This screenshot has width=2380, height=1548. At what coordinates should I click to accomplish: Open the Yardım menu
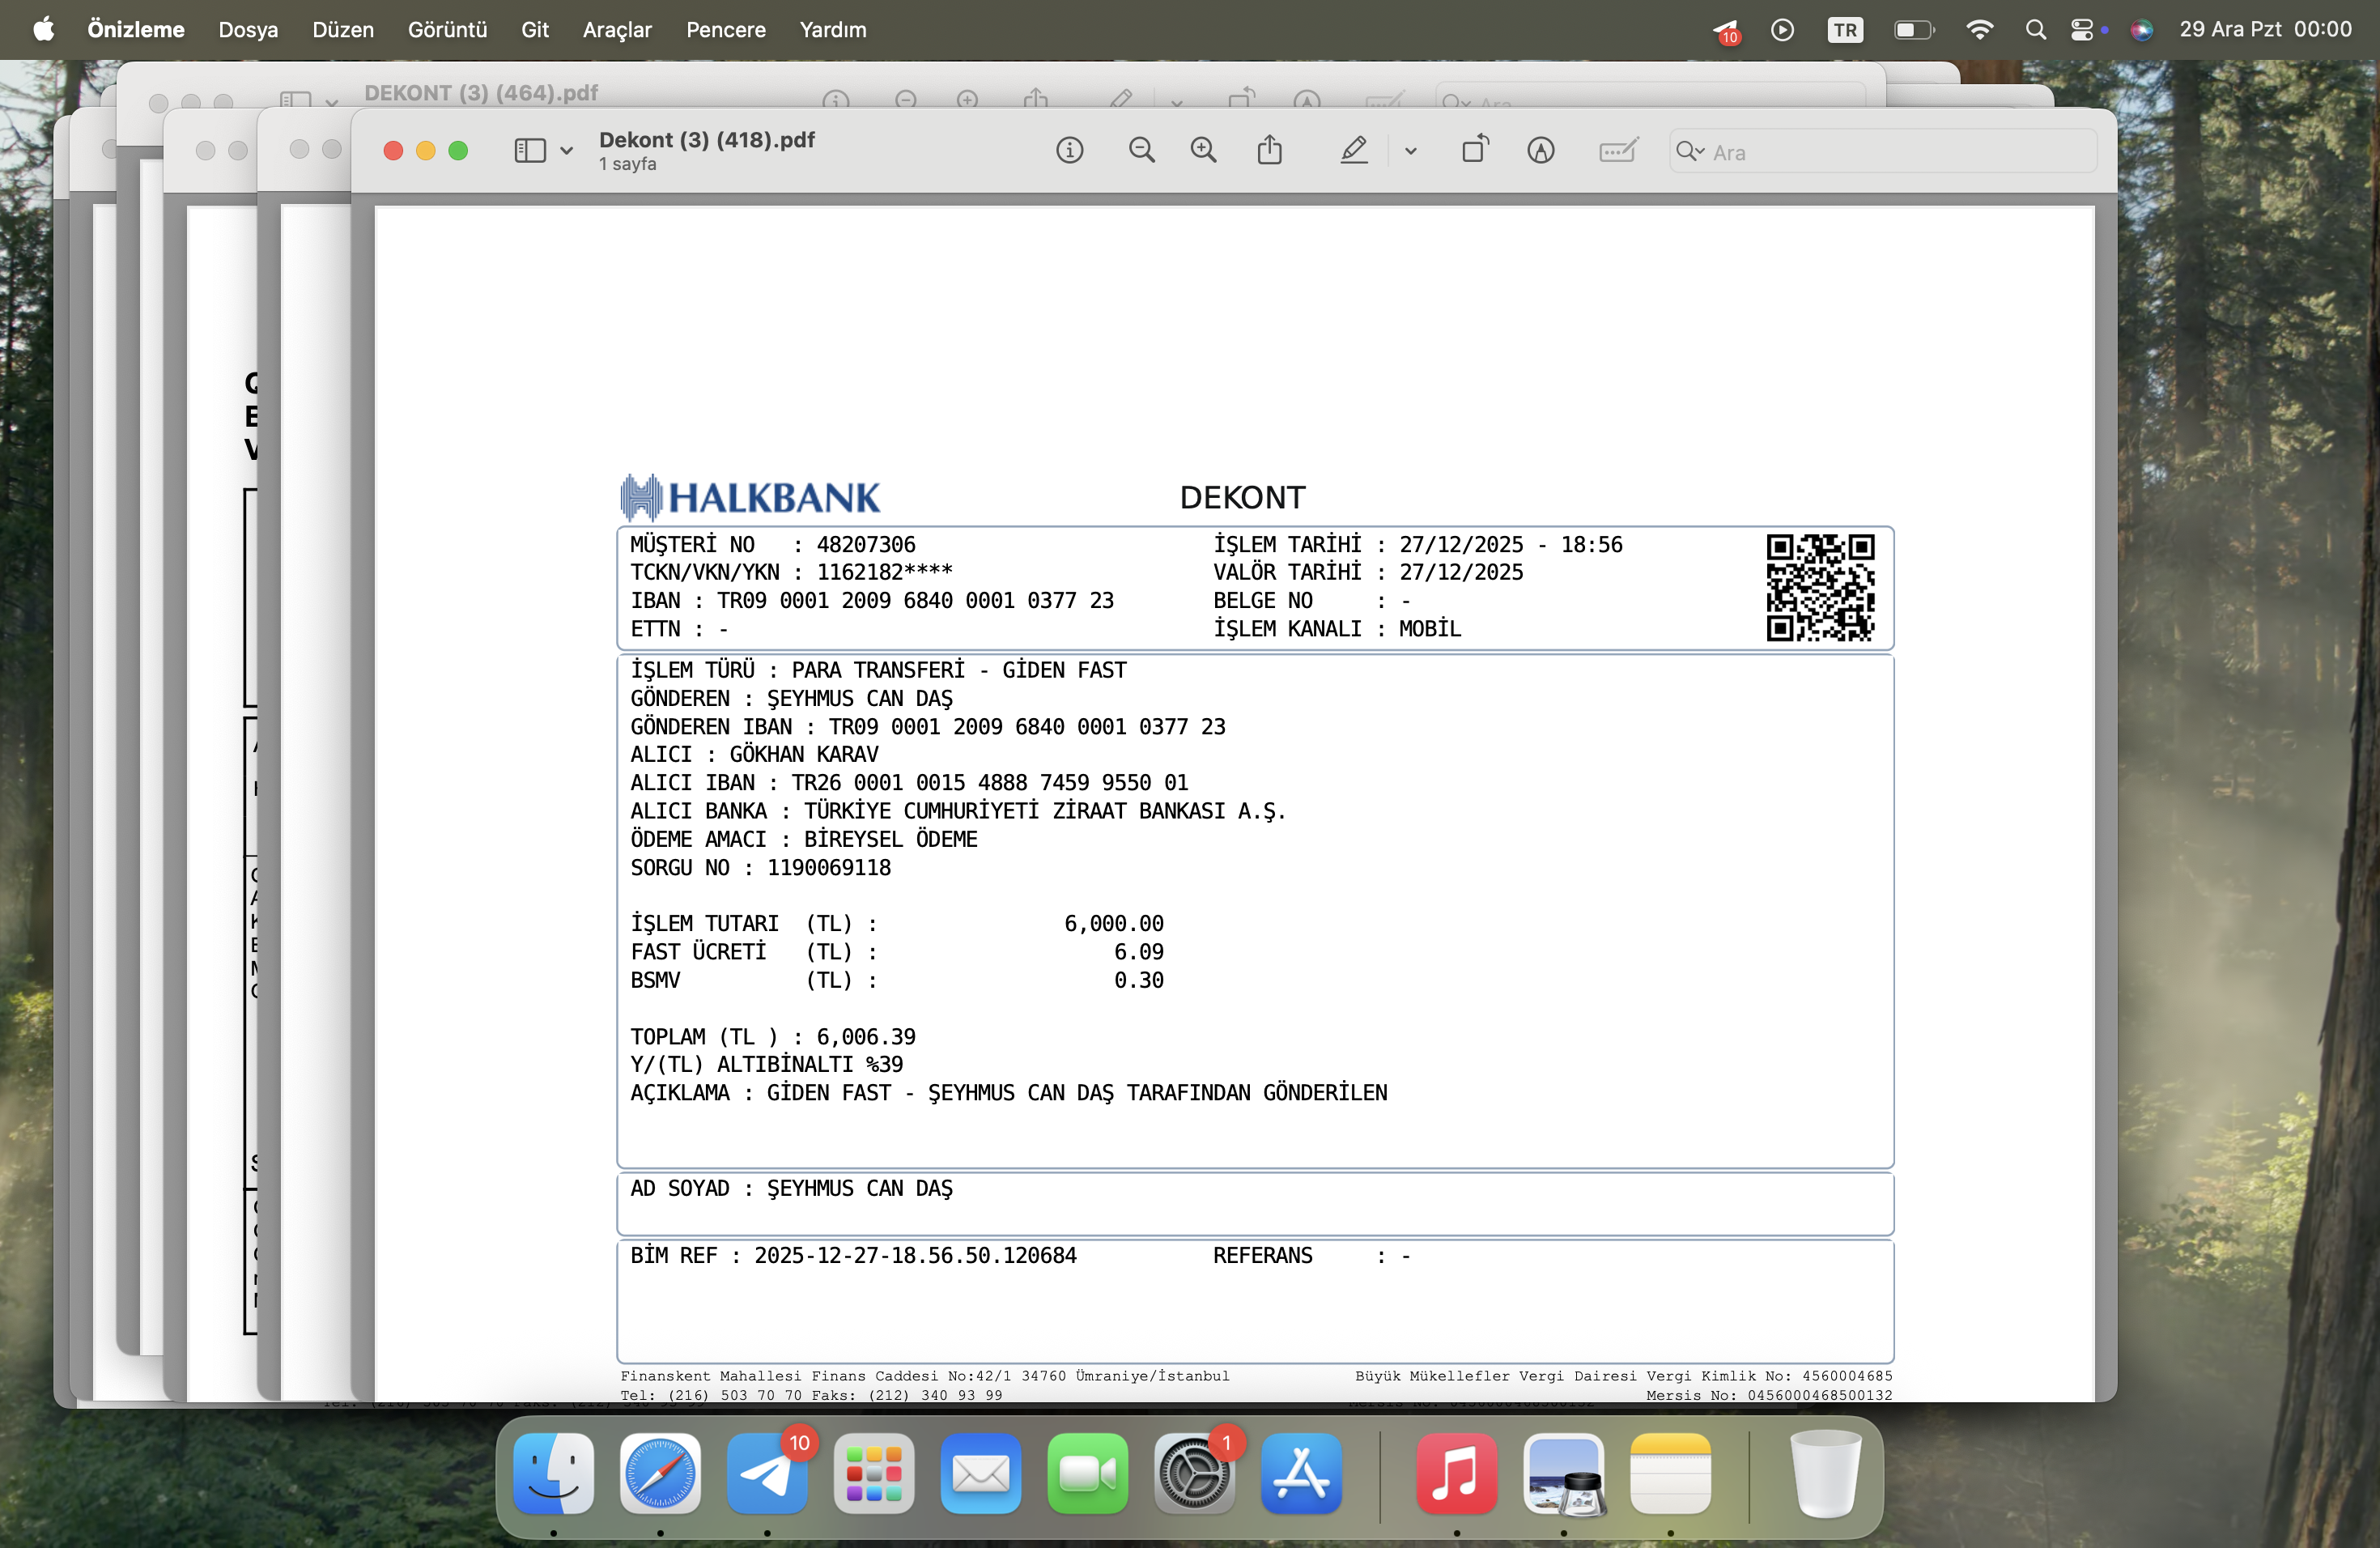[833, 30]
